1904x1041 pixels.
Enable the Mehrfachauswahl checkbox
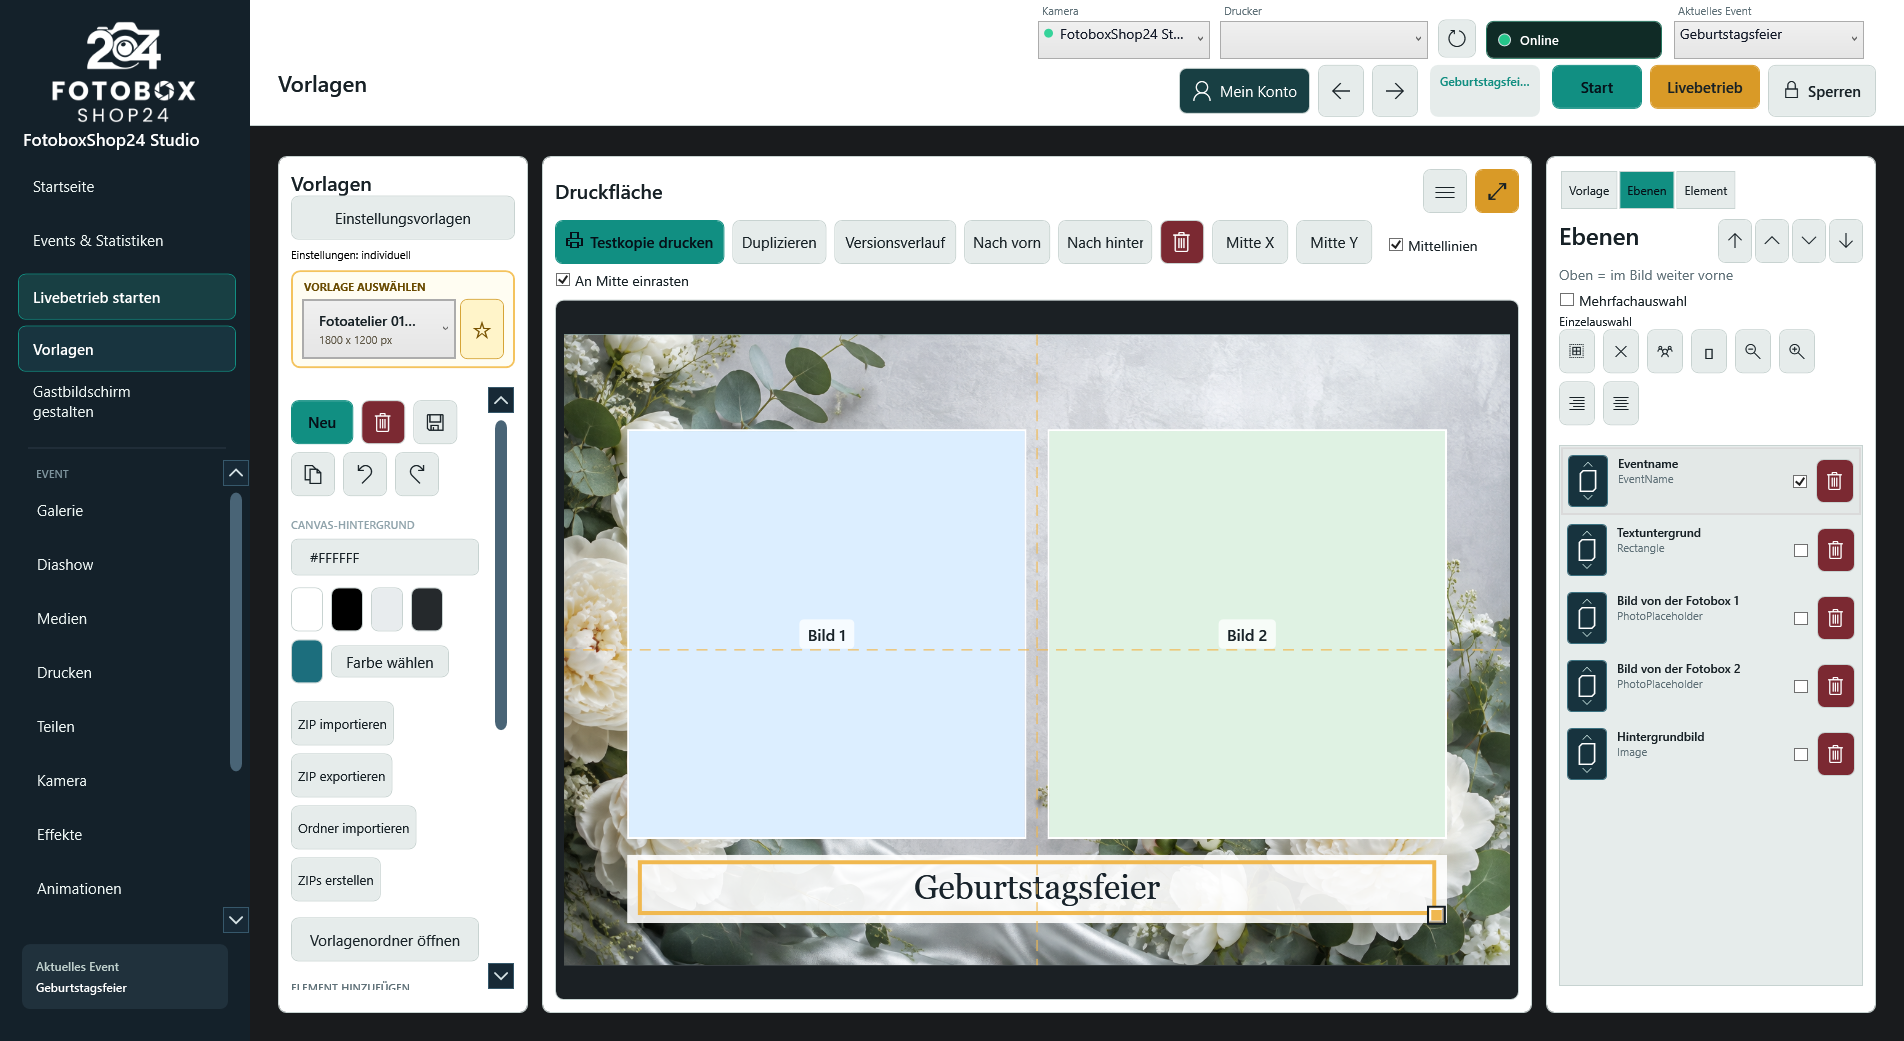coord(1567,300)
